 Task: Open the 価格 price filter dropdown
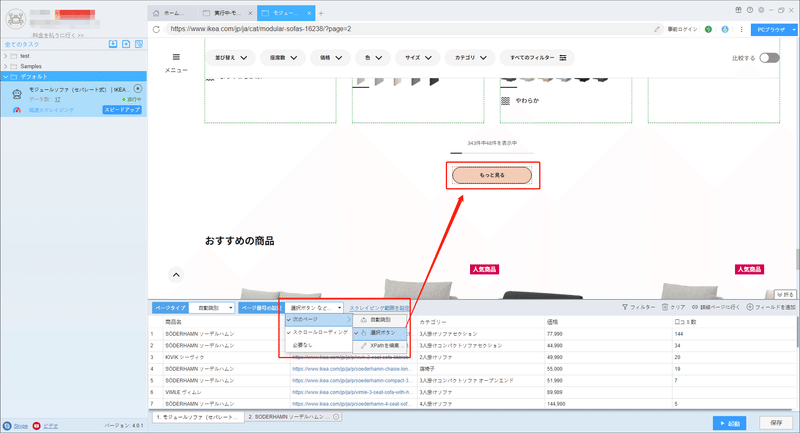point(331,58)
